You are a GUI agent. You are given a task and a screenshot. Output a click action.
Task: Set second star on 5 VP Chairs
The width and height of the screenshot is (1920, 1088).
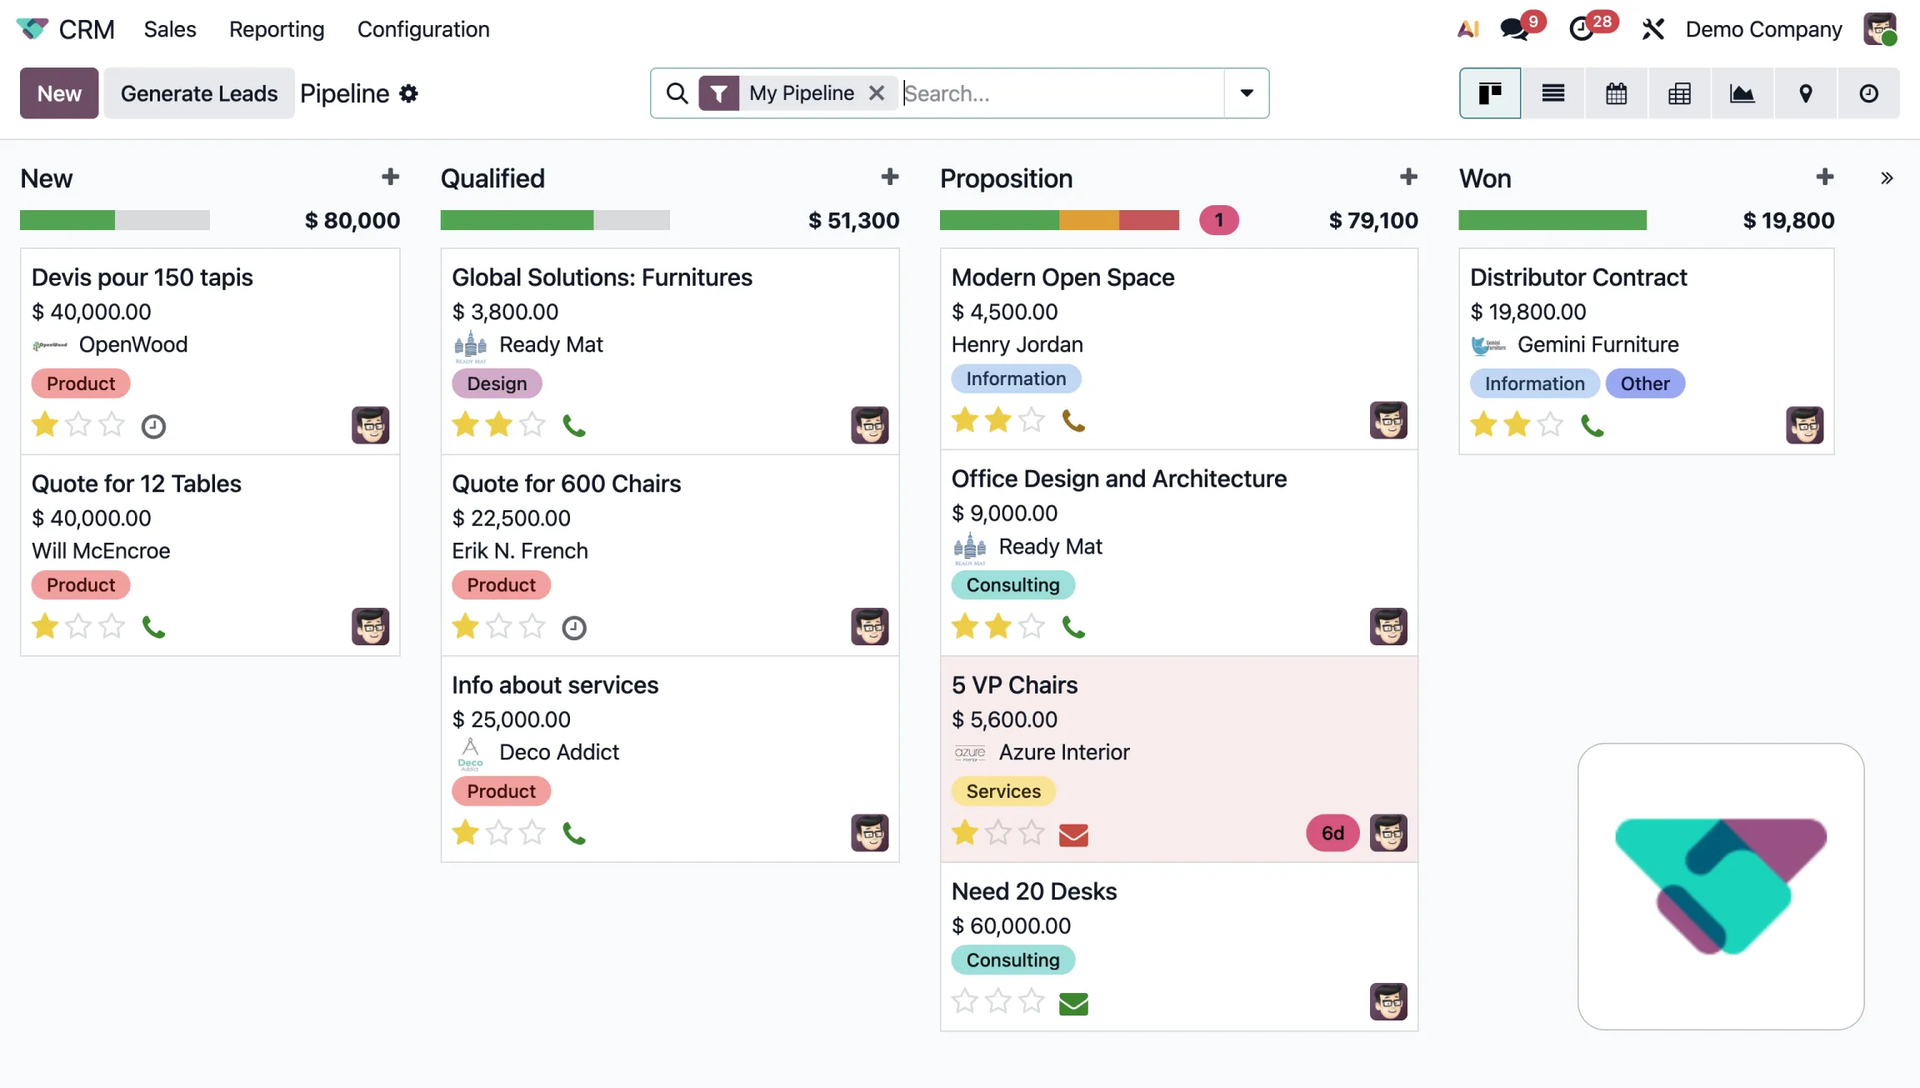point(998,832)
